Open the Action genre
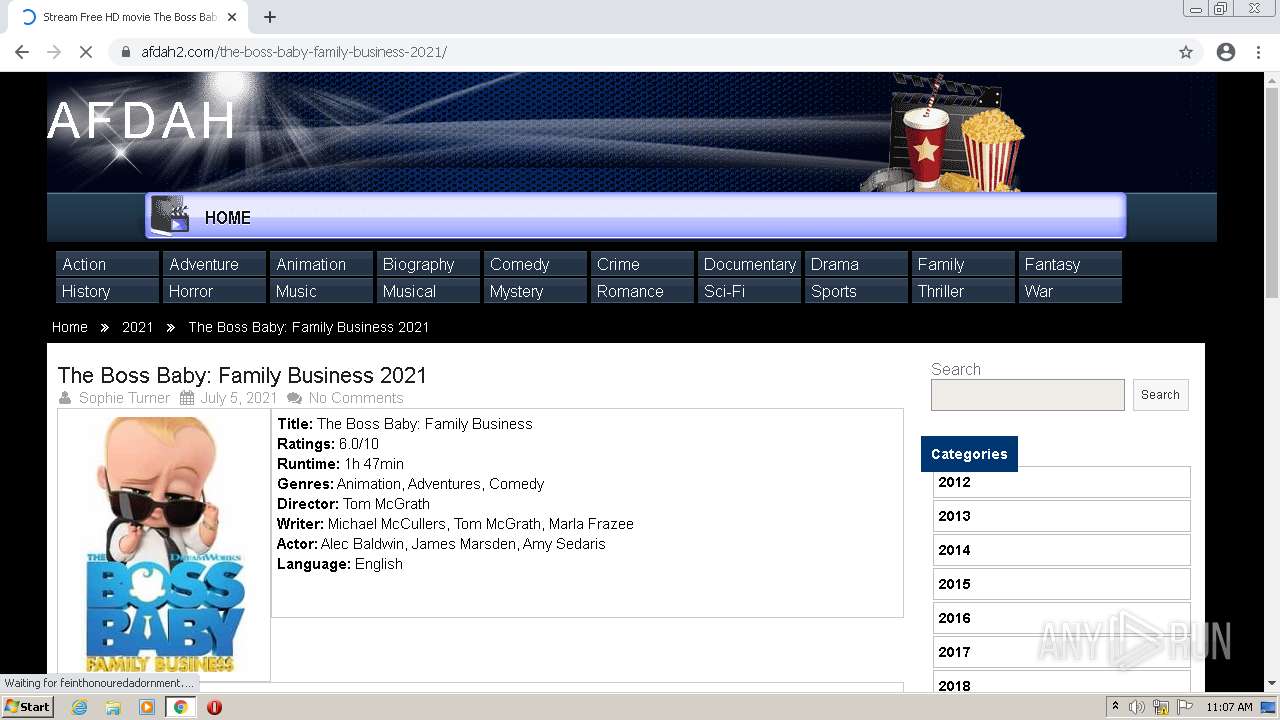Image resolution: width=1280 pixels, height=720 pixels. [x=107, y=264]
